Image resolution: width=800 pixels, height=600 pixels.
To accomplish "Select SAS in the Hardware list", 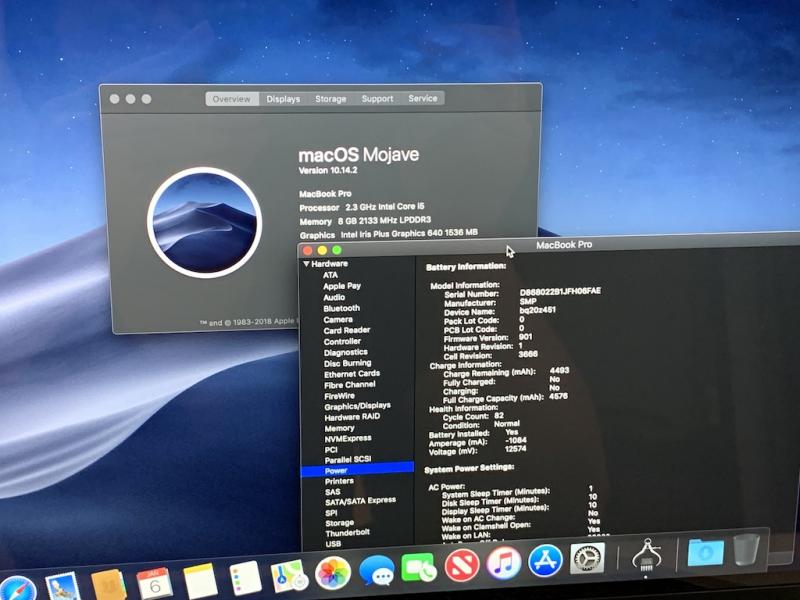I will tap(333, 492).
